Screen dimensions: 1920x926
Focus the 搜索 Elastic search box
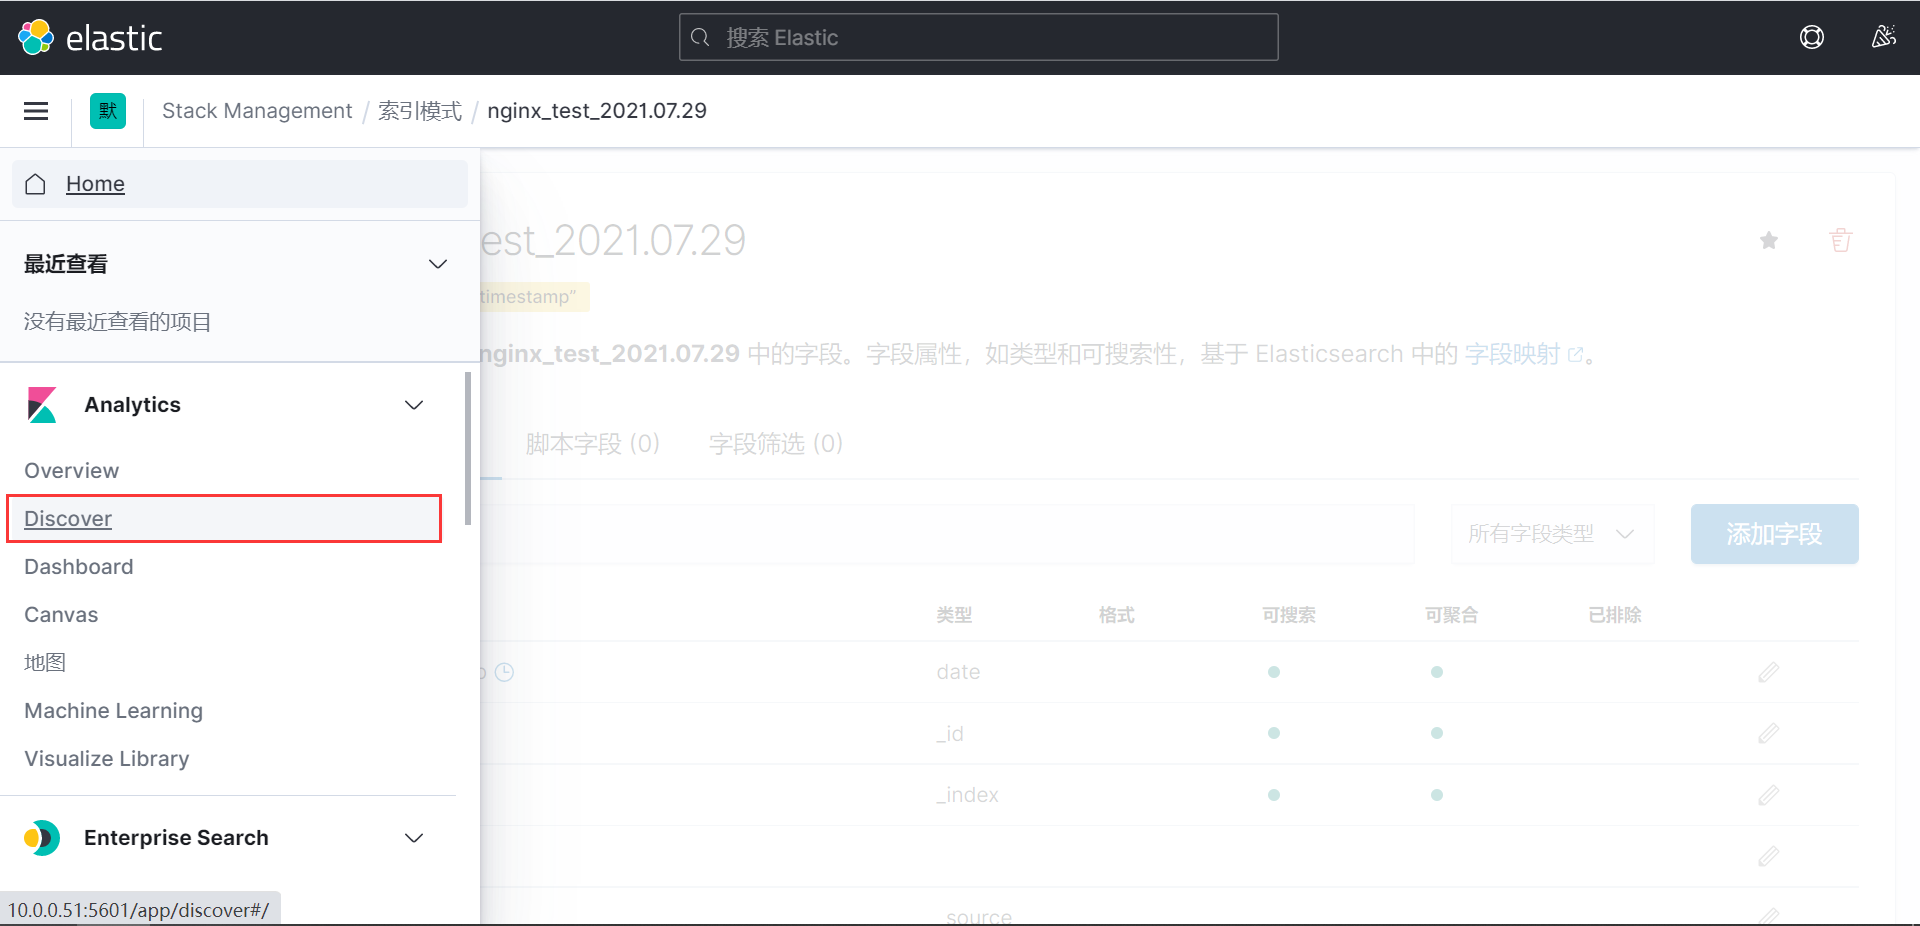(x=978, y=37)
